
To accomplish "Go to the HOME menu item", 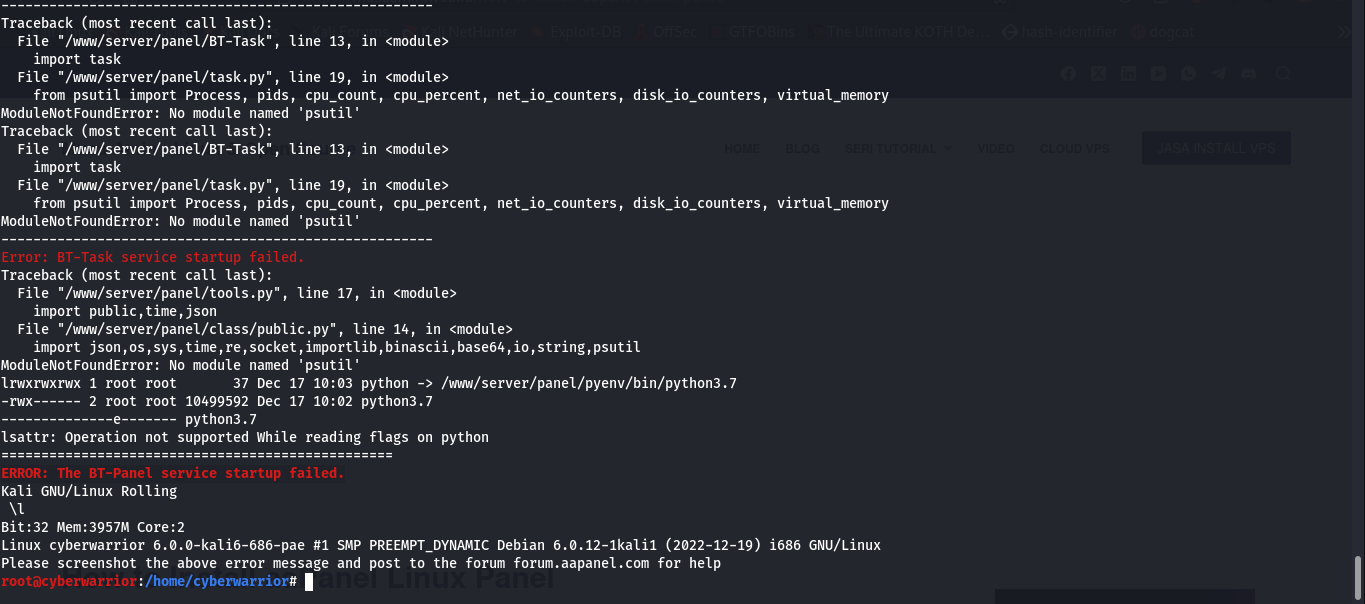I will (x=742, y=148).
